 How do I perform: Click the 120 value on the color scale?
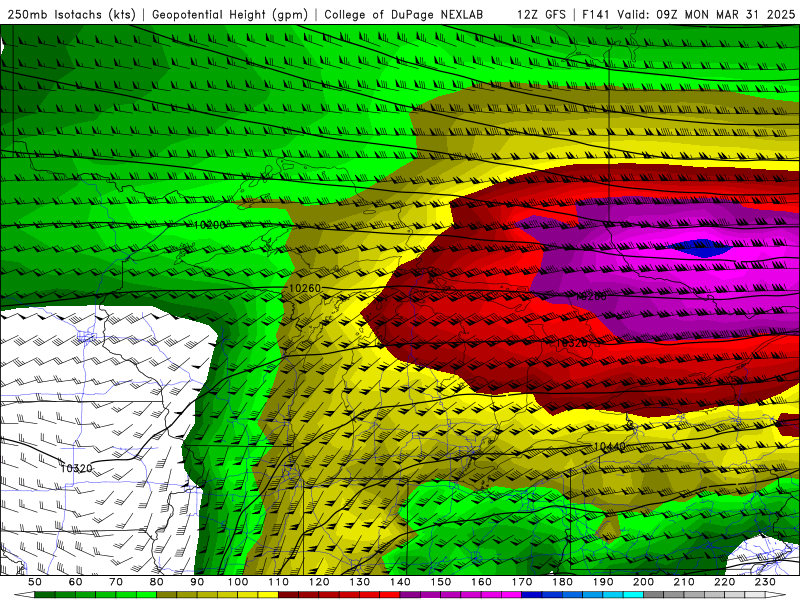[x=319, y=582]
